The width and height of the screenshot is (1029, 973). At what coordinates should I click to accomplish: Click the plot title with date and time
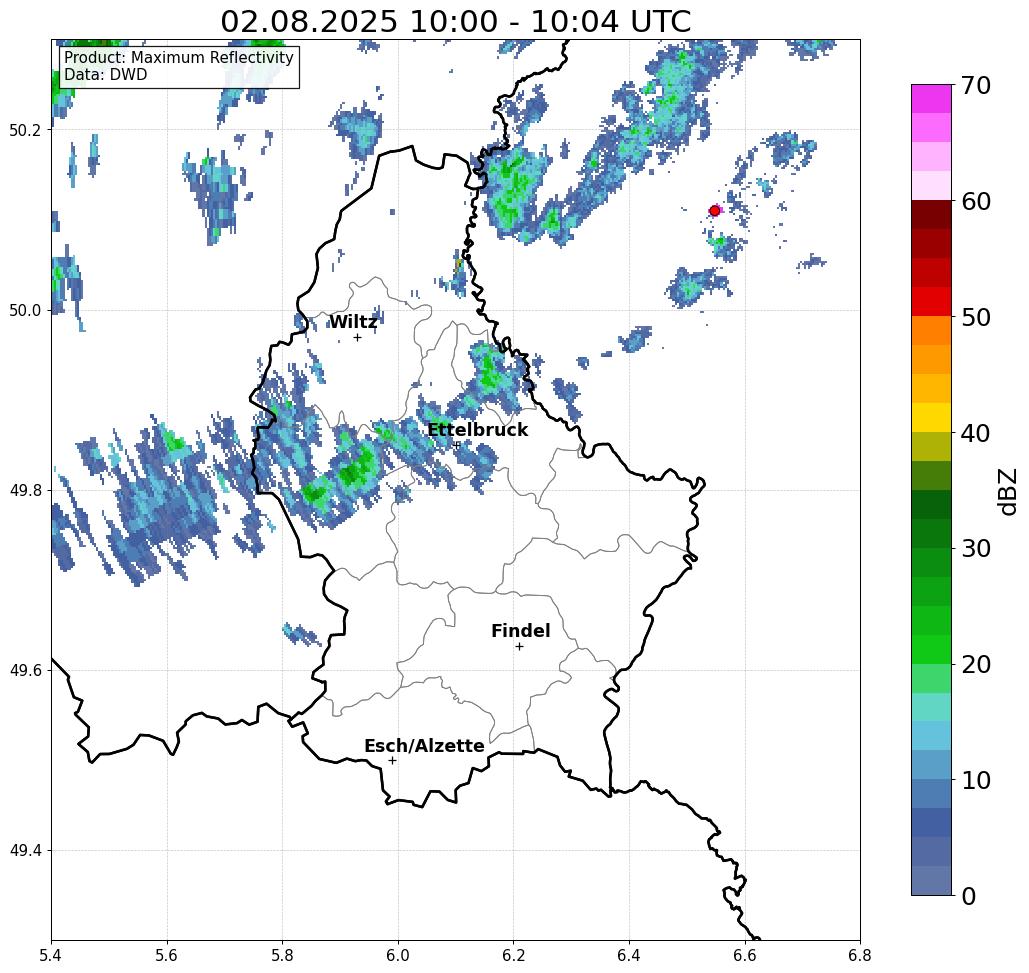[x=455, y=22]
